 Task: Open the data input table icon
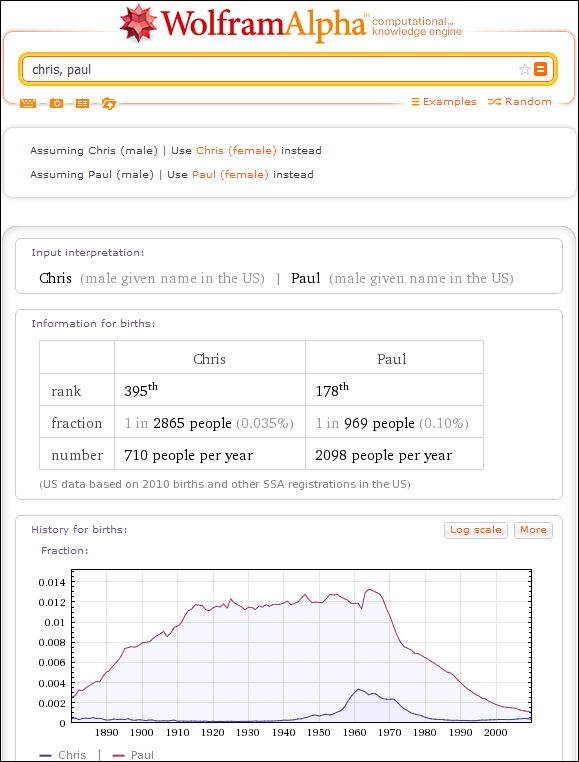(83, 104)
